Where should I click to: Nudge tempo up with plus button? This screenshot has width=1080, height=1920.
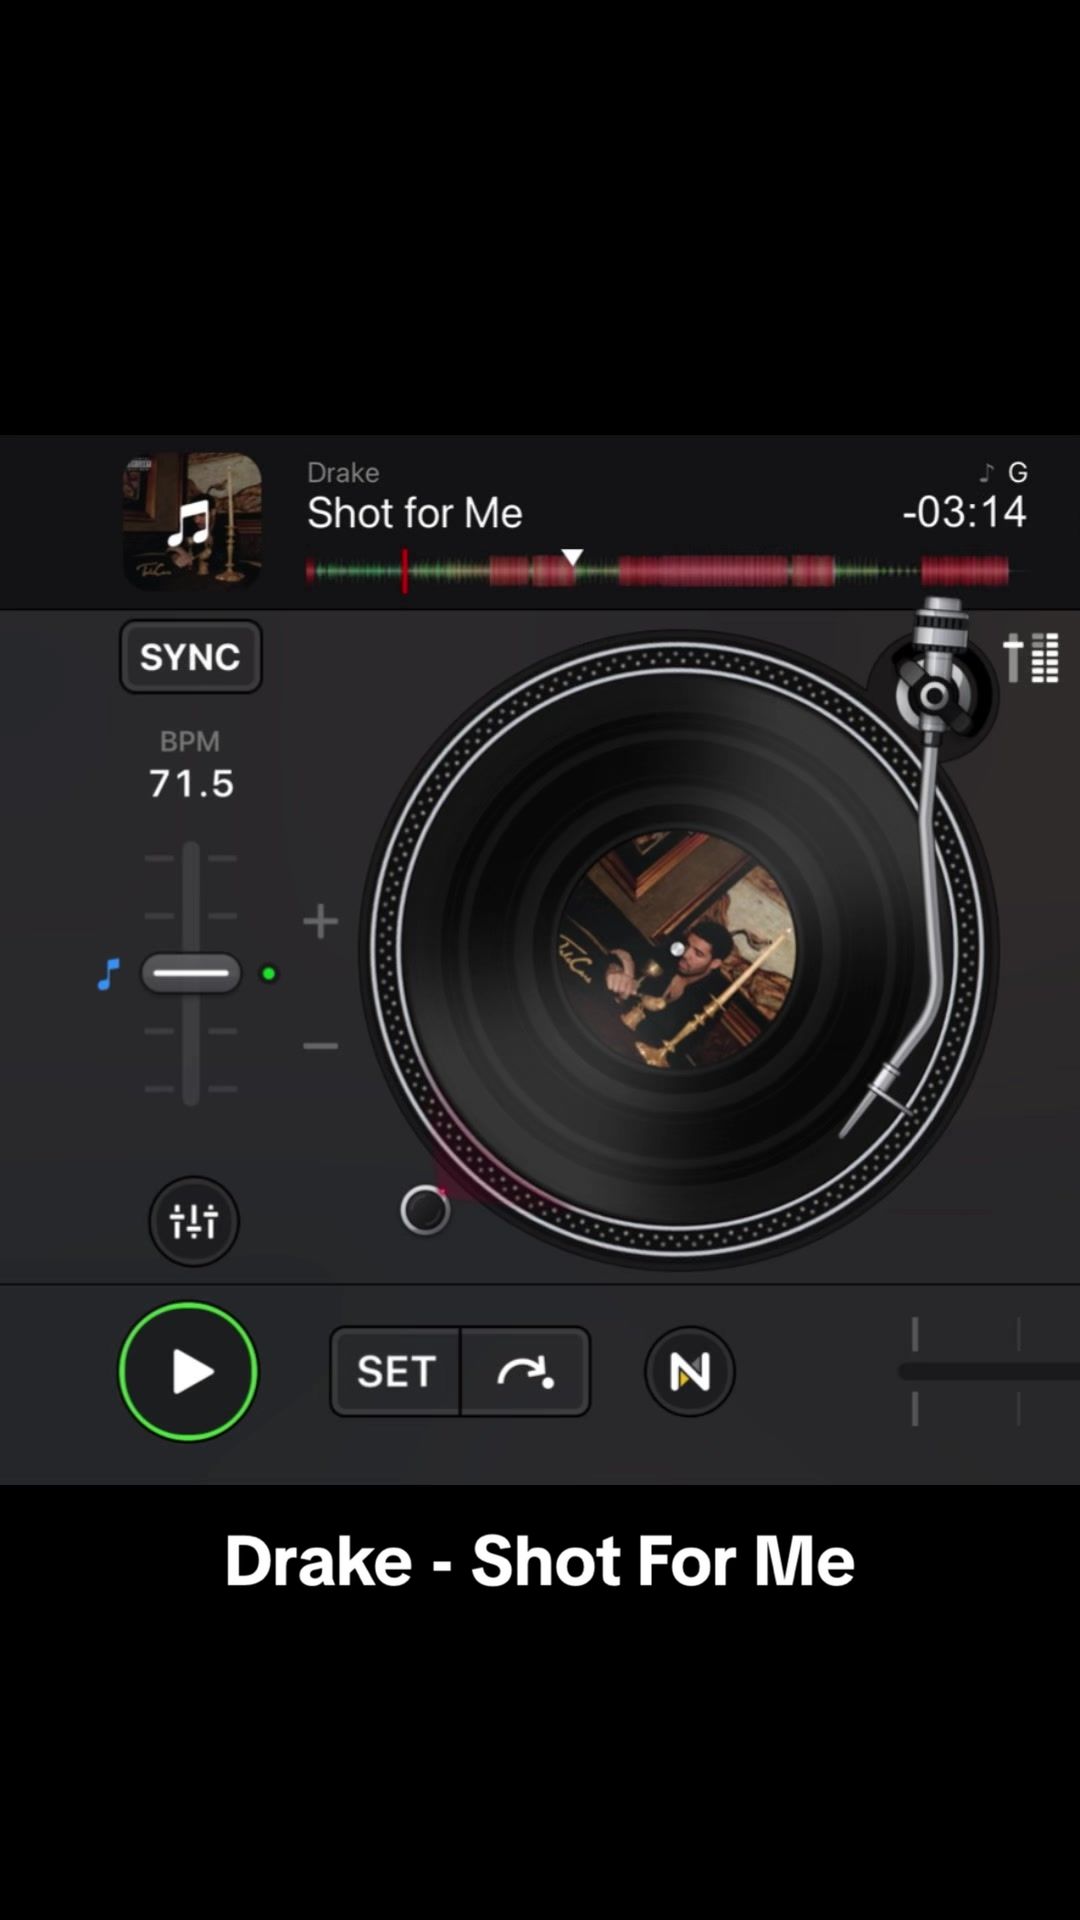[320, 921]
